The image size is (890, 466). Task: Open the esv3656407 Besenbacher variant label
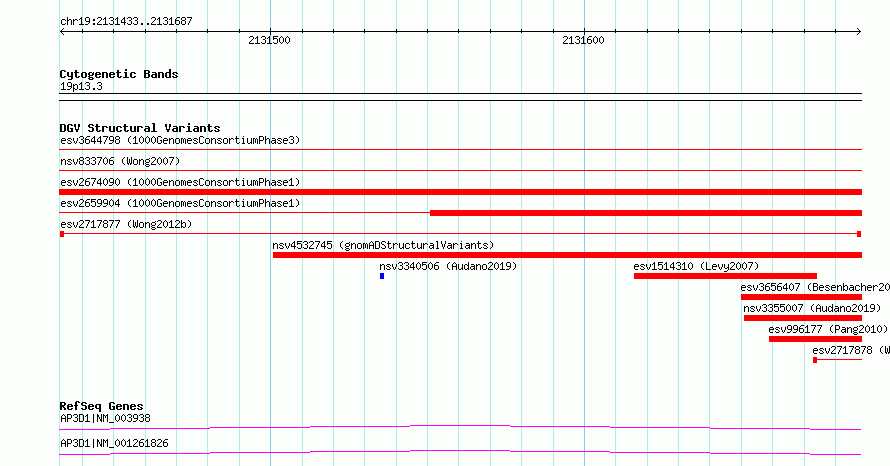click(x=815, y=287)
